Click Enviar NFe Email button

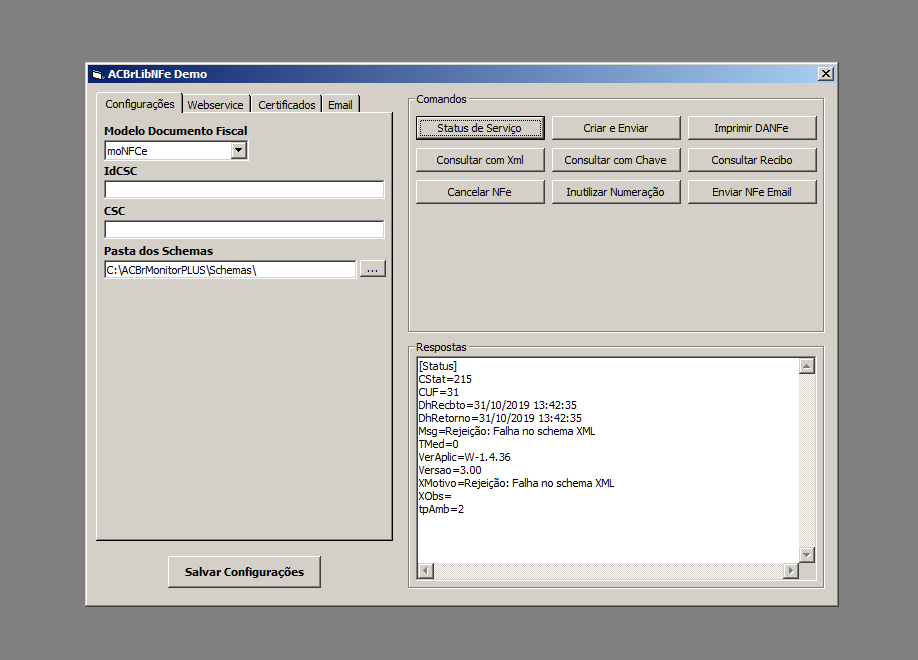coord(752,192)
